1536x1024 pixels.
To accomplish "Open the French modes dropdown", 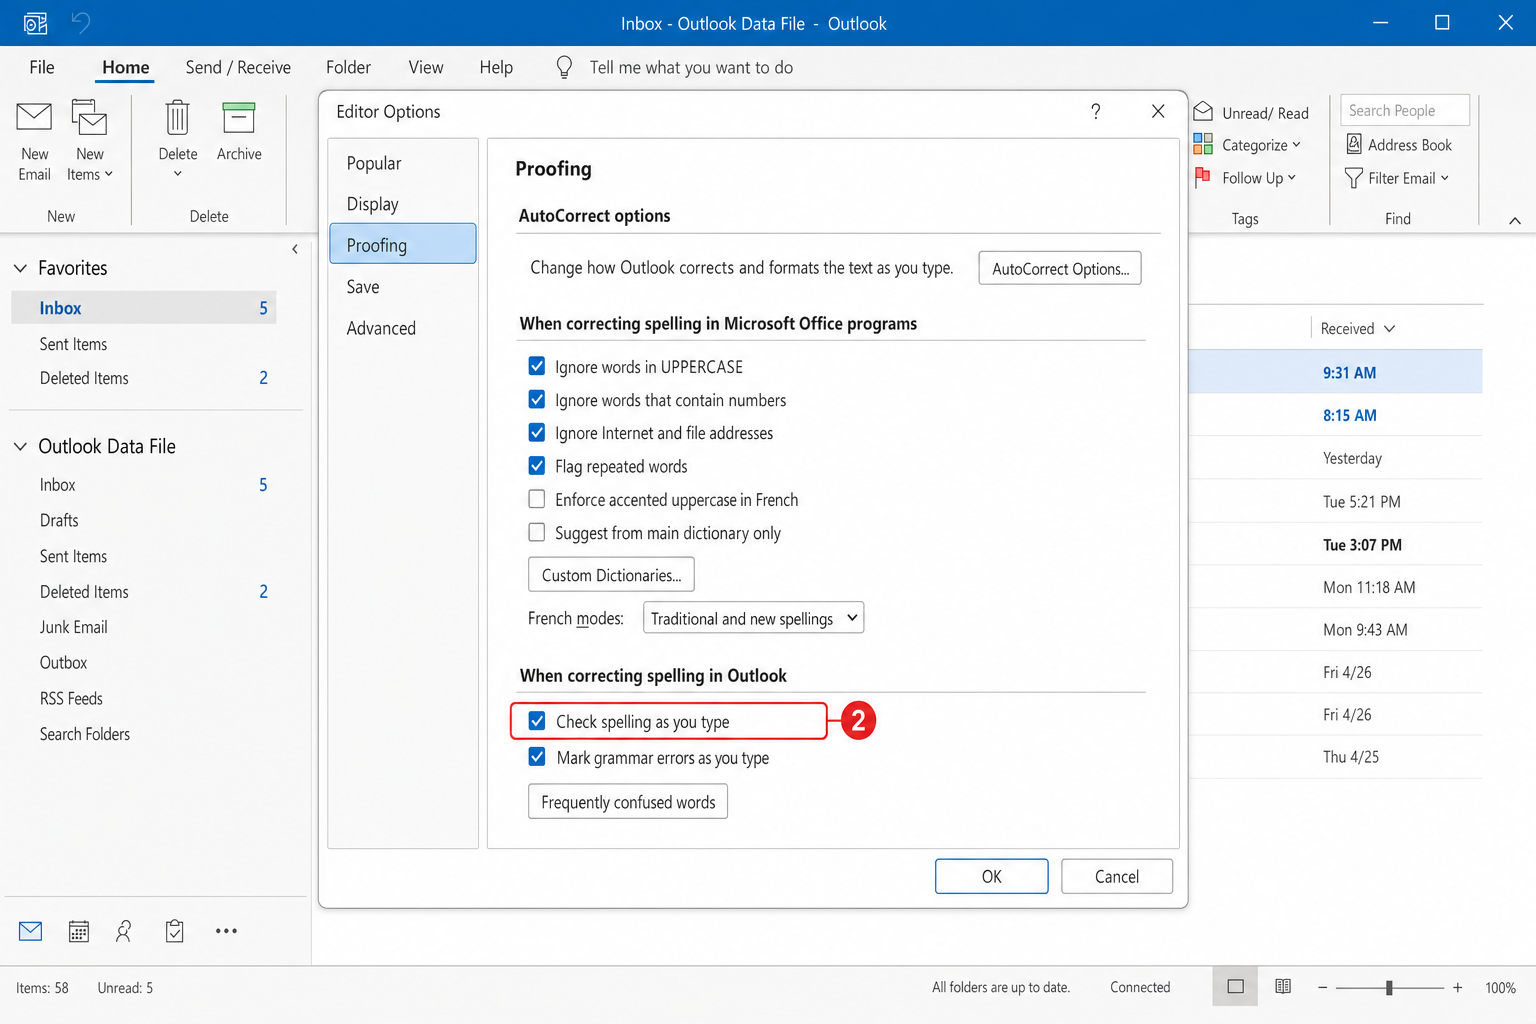I will coord(753,618).
